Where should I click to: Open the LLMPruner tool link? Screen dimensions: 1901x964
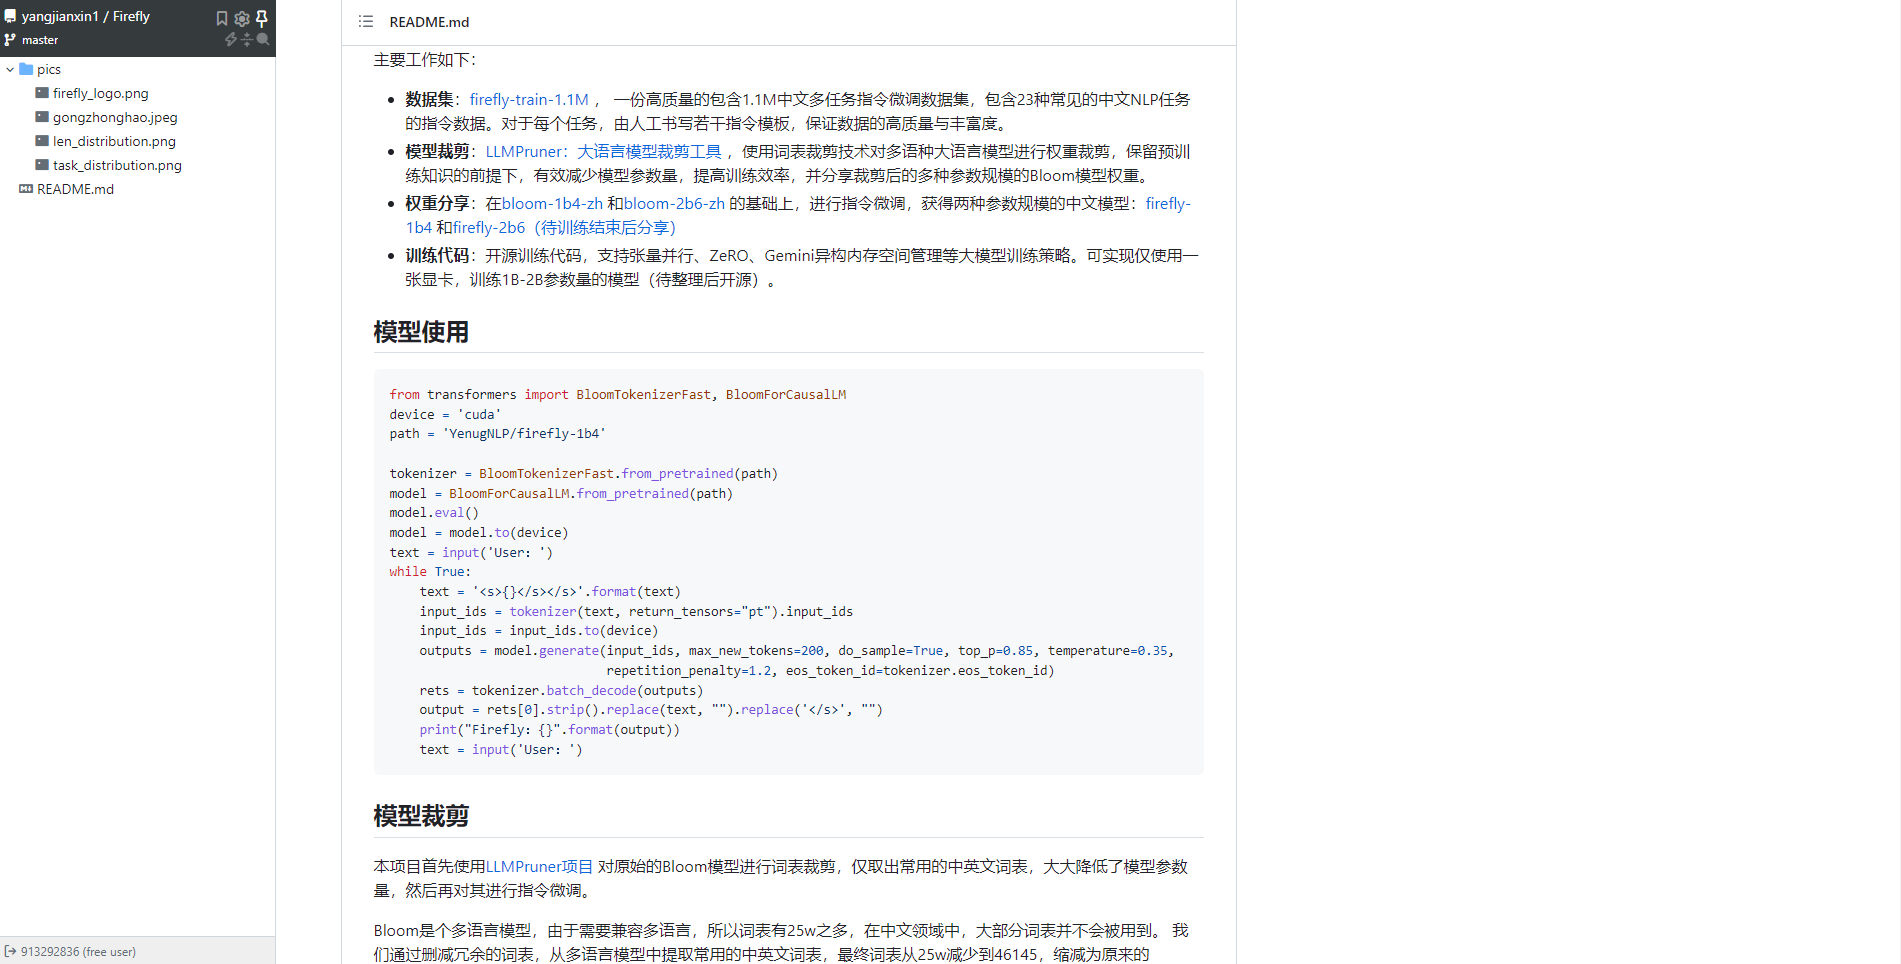point(604,151)
